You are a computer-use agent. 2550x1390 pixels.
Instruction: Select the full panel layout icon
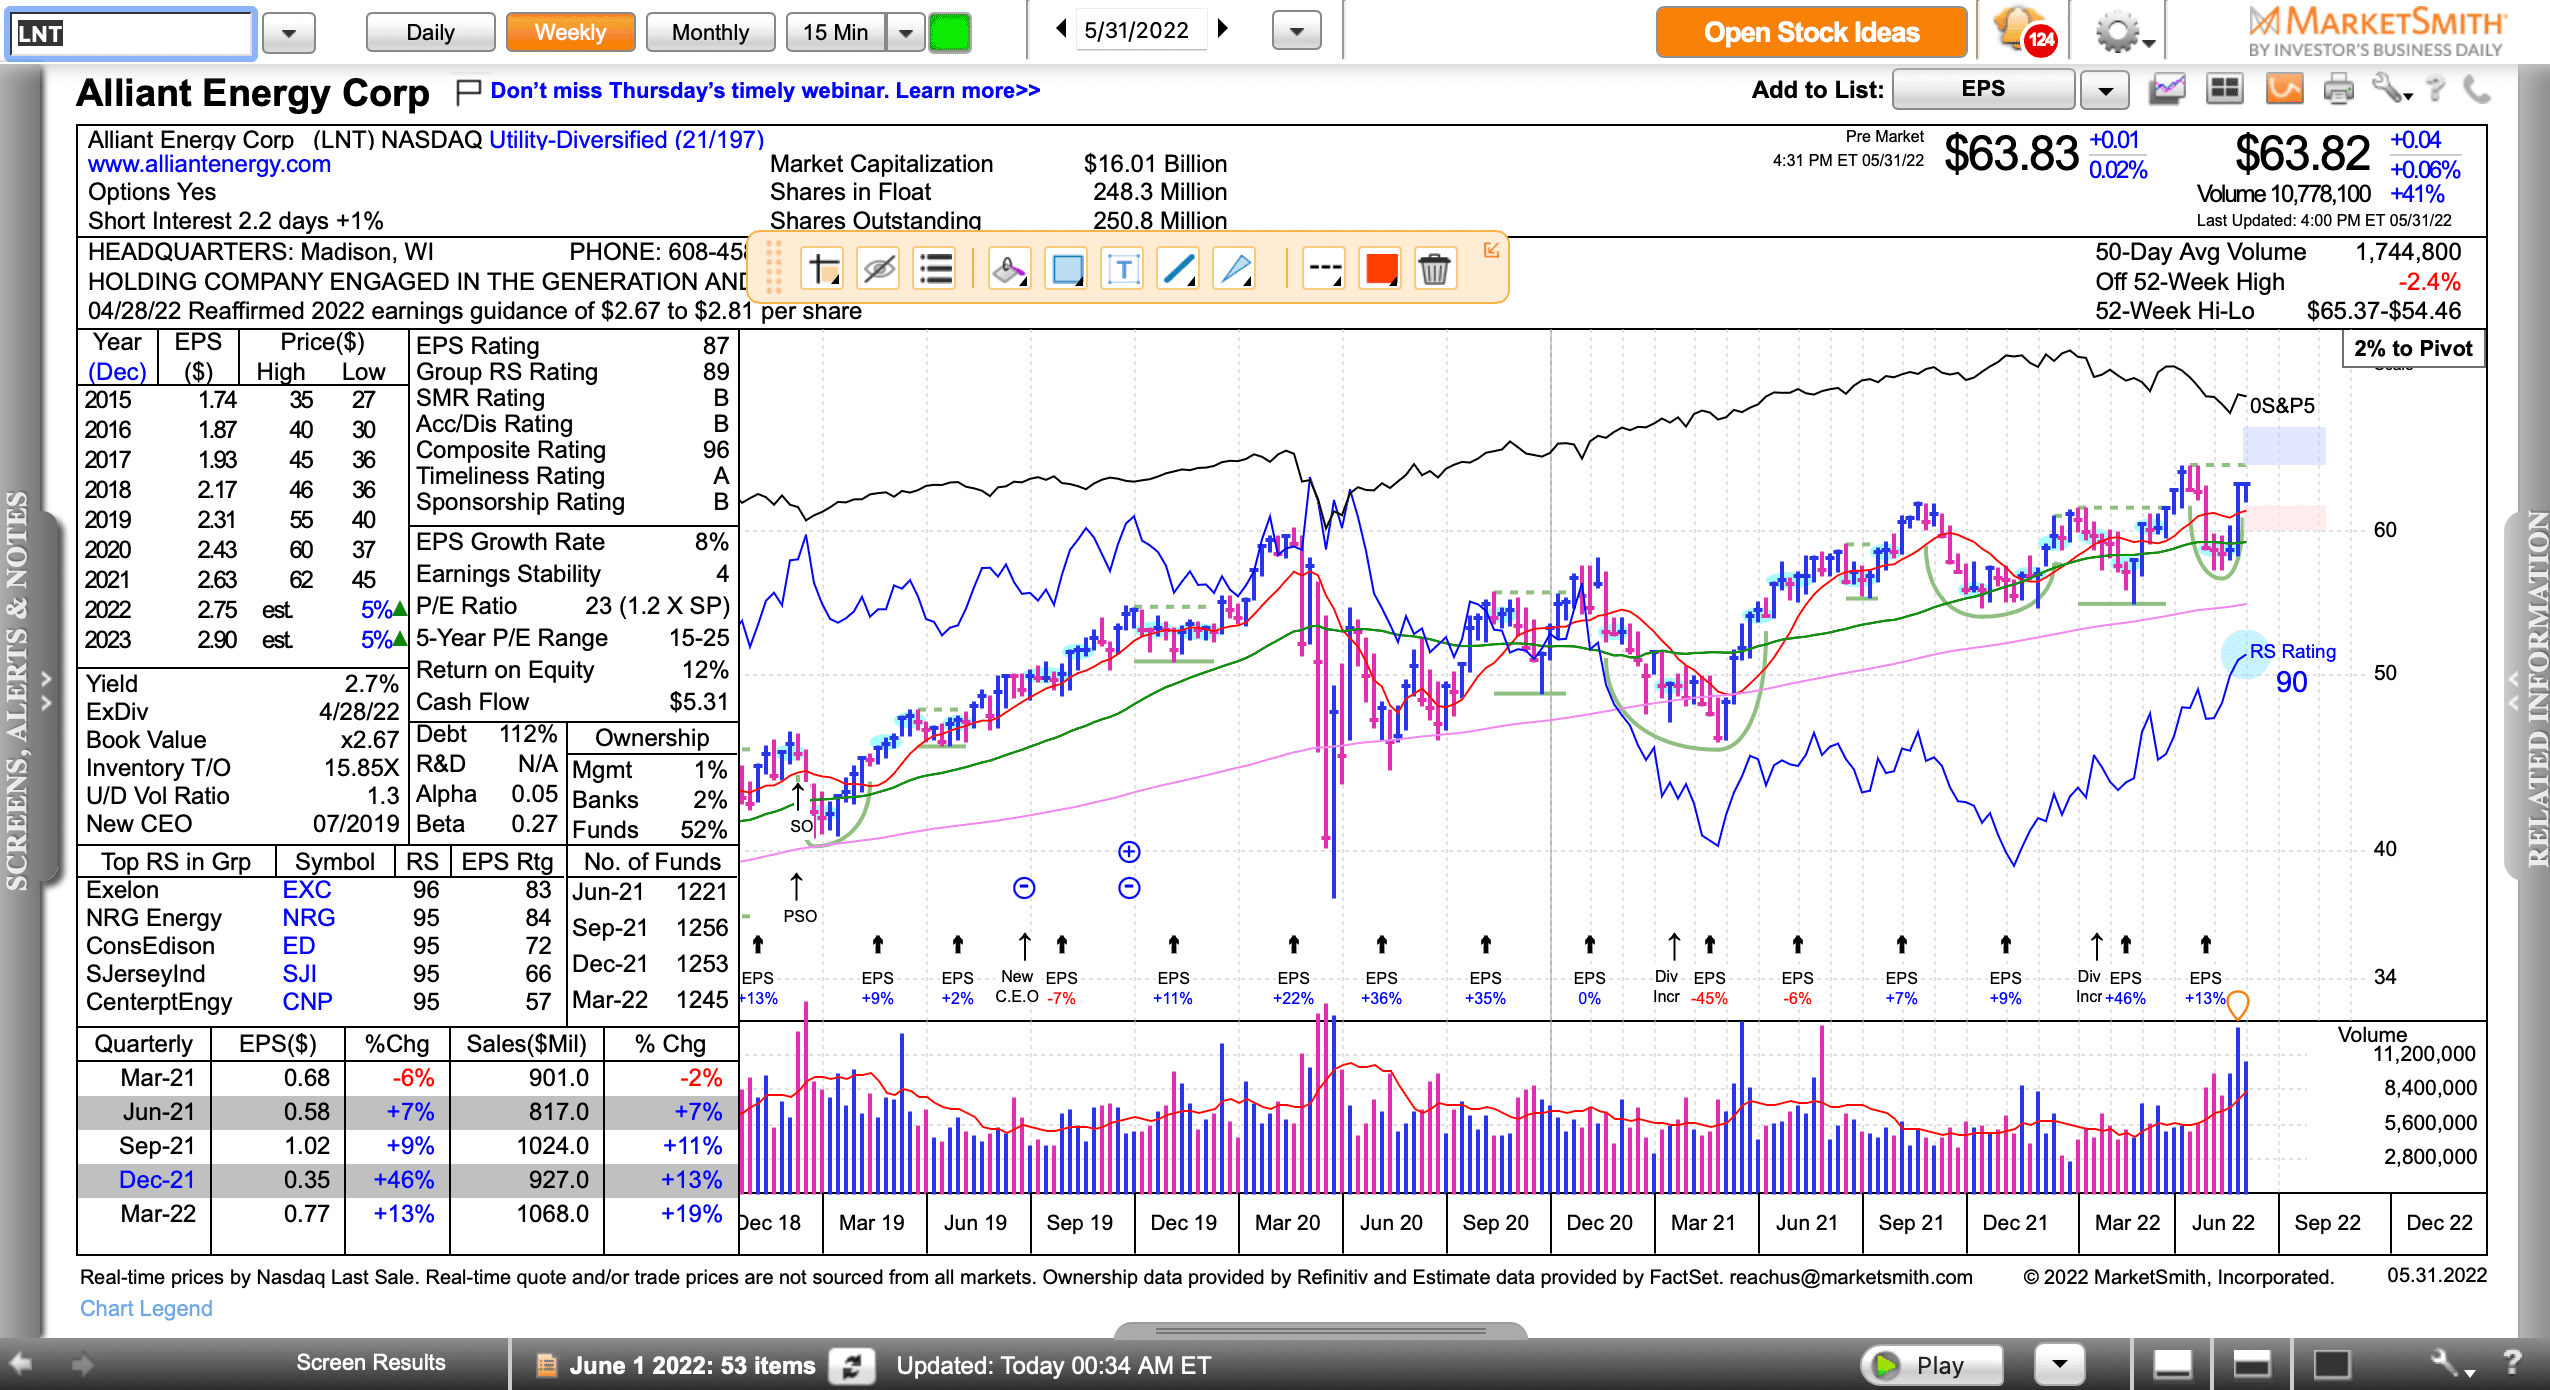point(2331,1364)
